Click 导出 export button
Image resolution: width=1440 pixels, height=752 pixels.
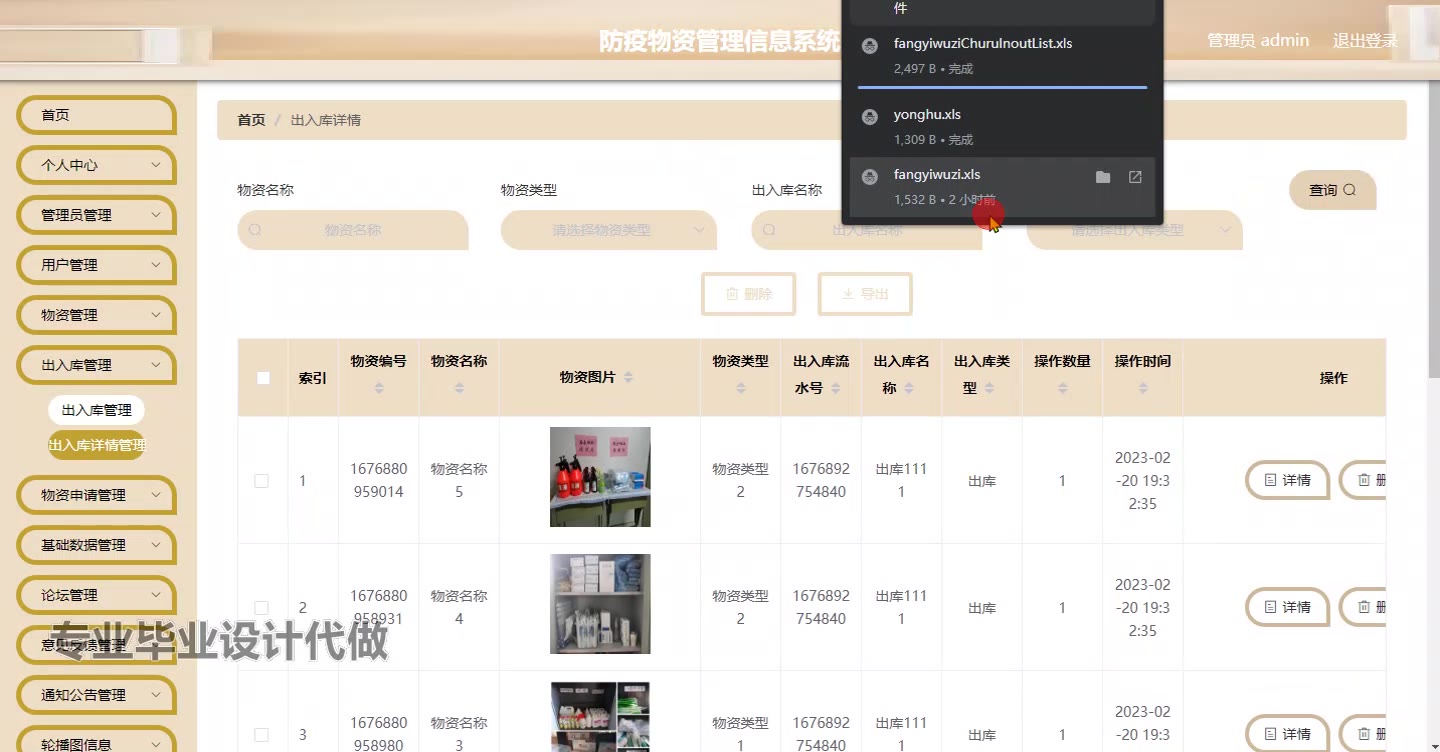865,294
